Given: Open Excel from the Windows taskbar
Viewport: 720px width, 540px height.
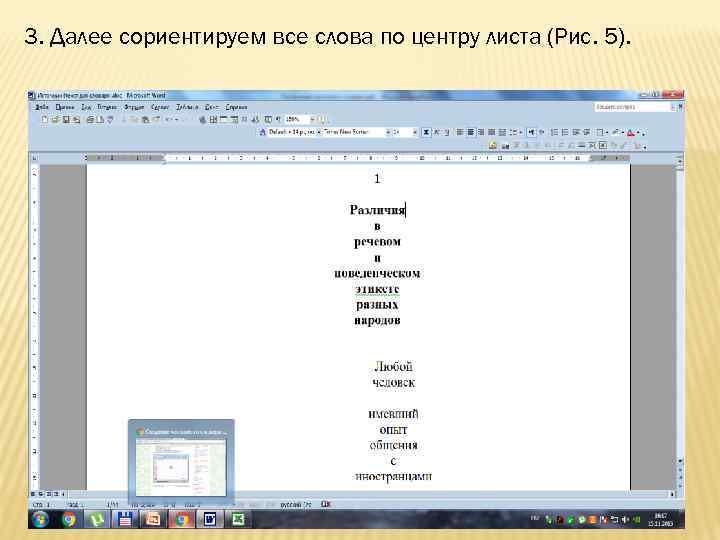Looking at the screenshot, I should pos(238,519).
